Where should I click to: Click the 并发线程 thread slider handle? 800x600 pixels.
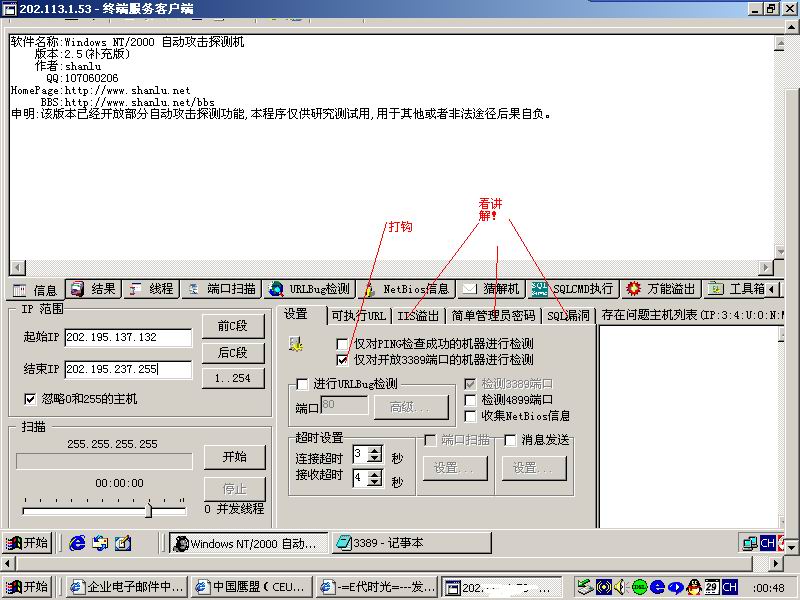(148, 510)
